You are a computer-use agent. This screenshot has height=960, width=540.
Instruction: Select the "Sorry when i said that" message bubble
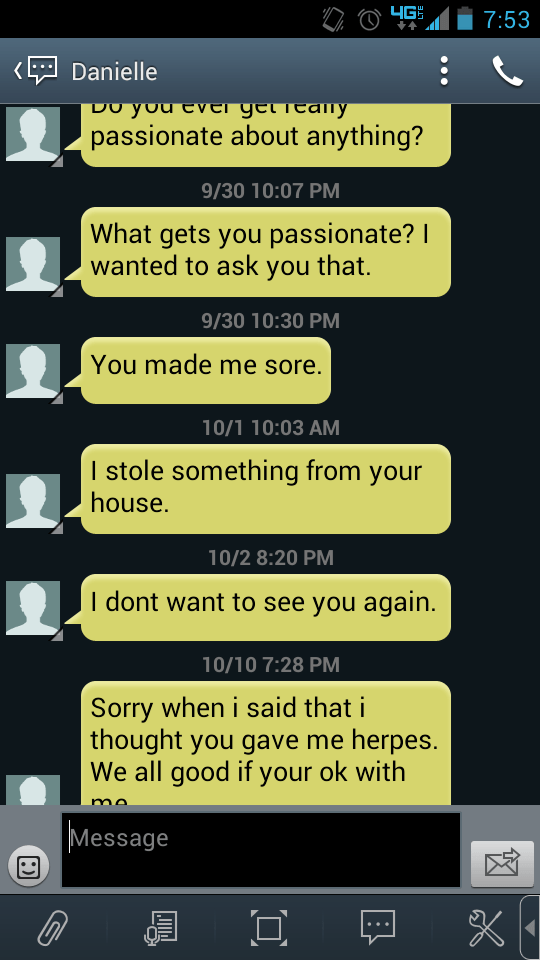click(x=266, y=743)
